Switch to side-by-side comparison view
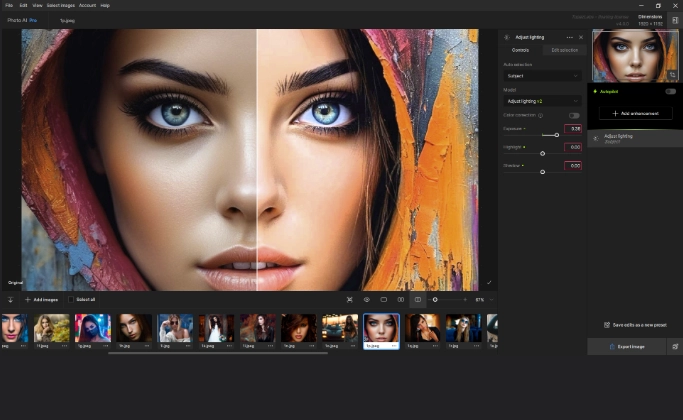Image resolution: width=683 pixels, height=420 pixels. click(x=400, y=299)
